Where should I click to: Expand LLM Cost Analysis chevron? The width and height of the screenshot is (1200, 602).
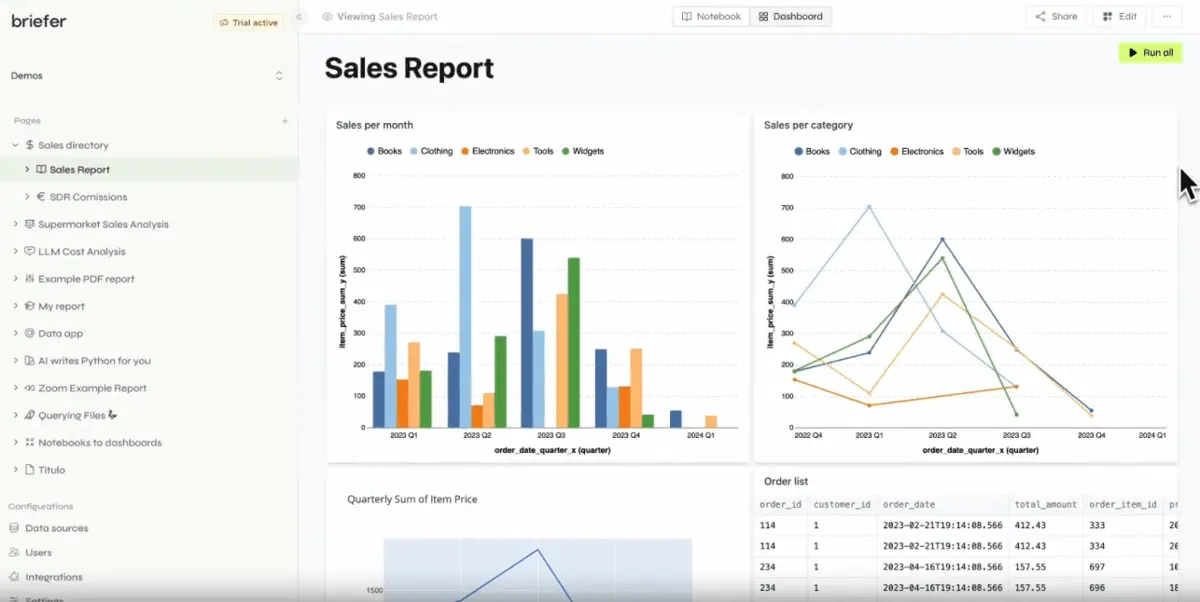click(15, 252)
